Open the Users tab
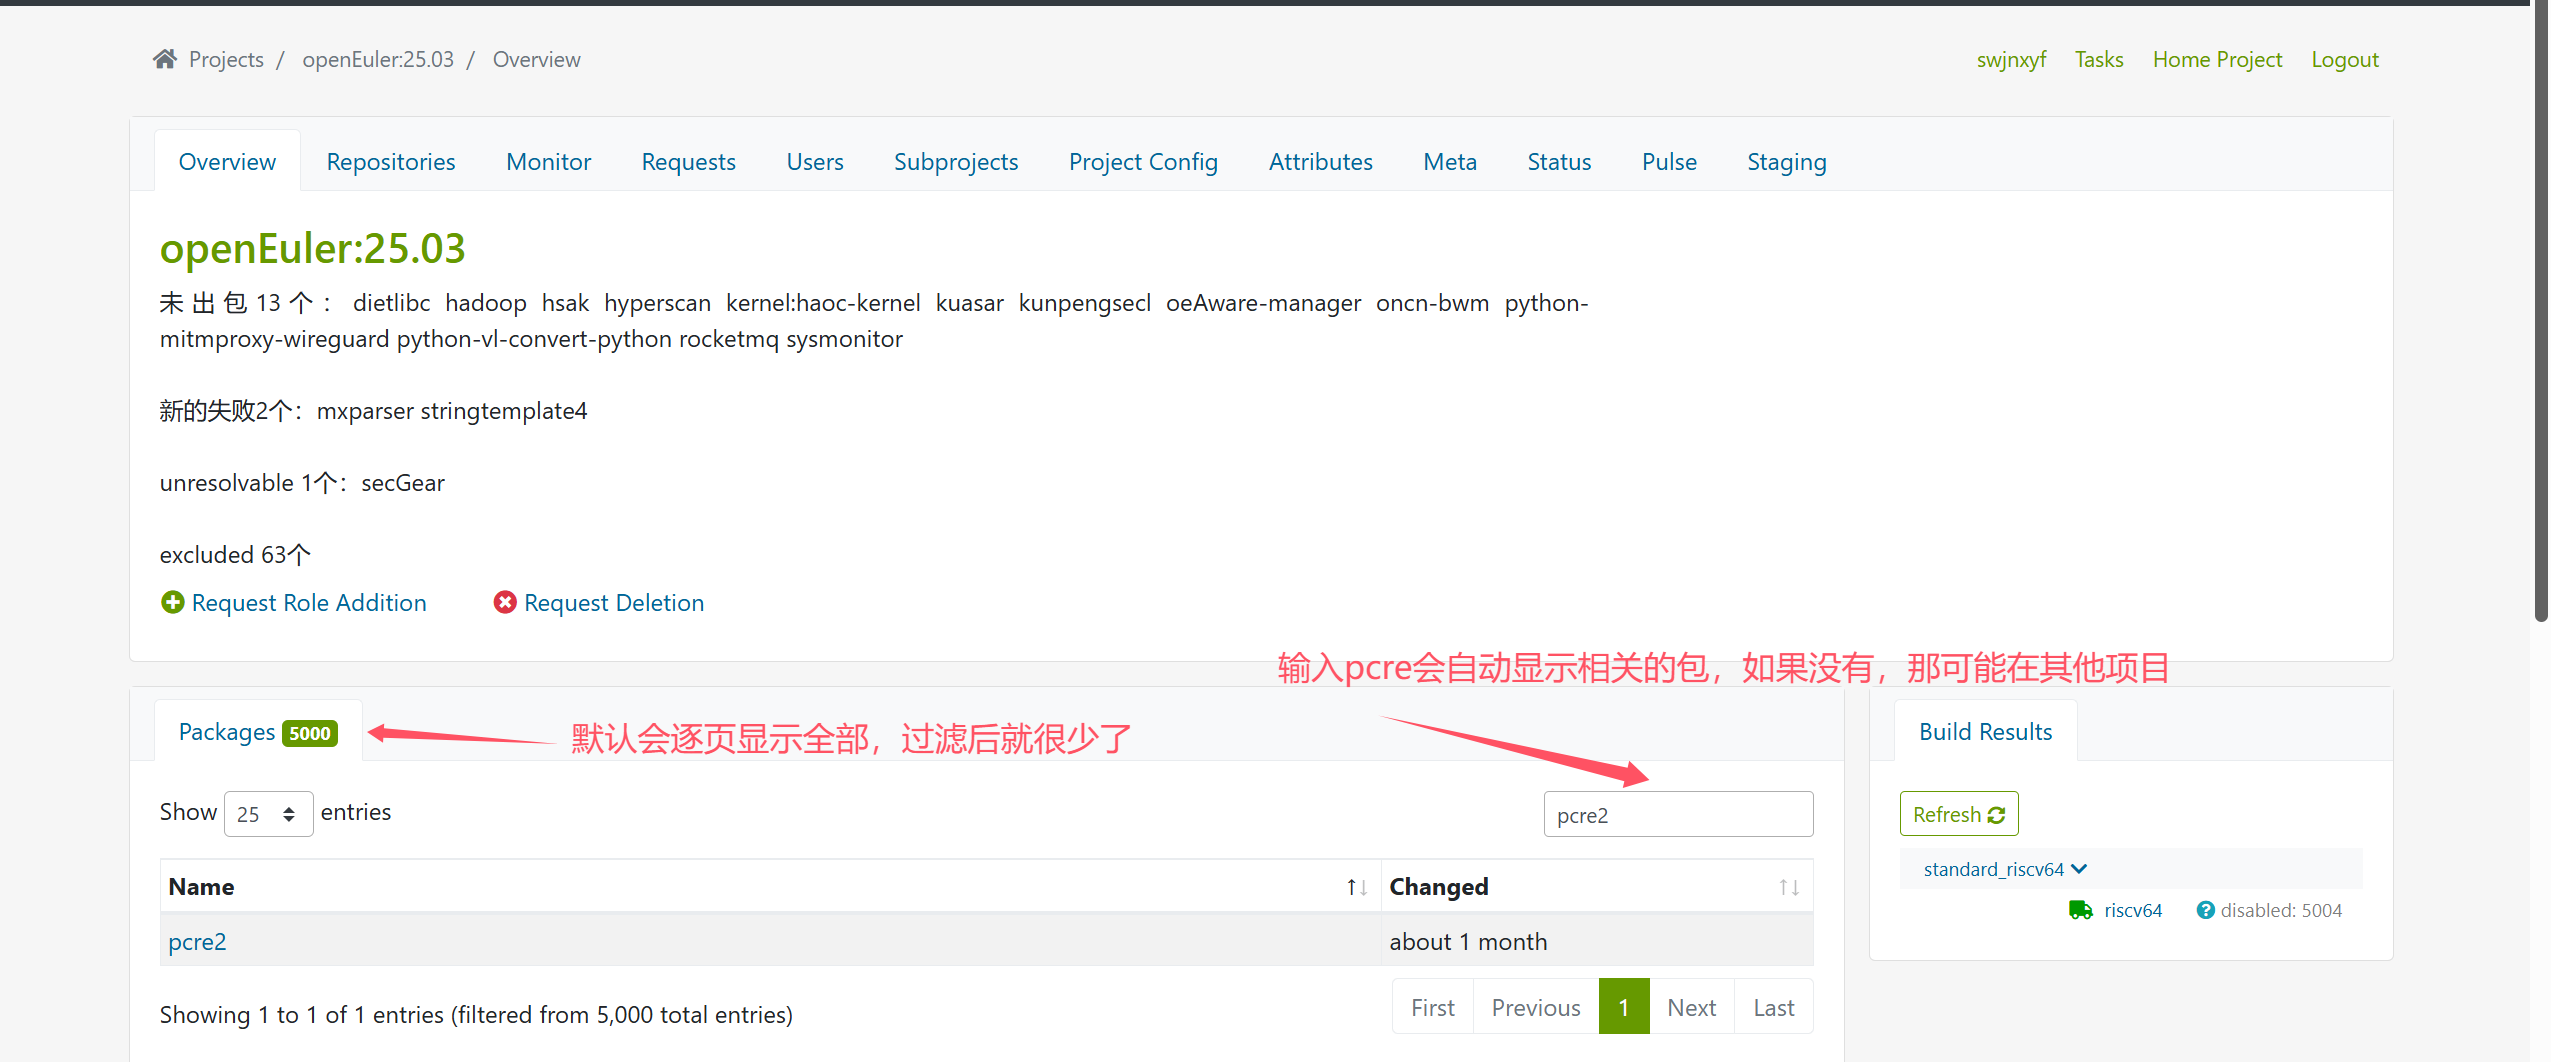Screen dimensions: 2551x1062 click(814, 162)
